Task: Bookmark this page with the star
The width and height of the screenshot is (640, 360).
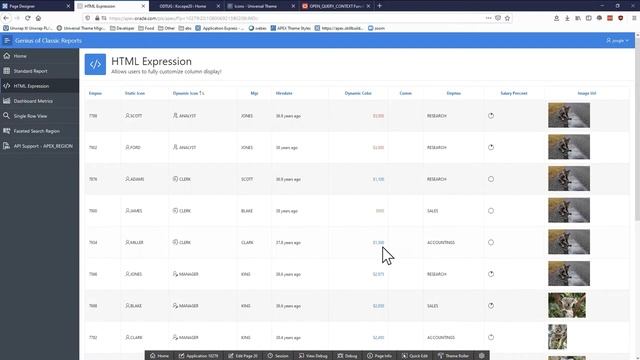Action: (507, 18)
